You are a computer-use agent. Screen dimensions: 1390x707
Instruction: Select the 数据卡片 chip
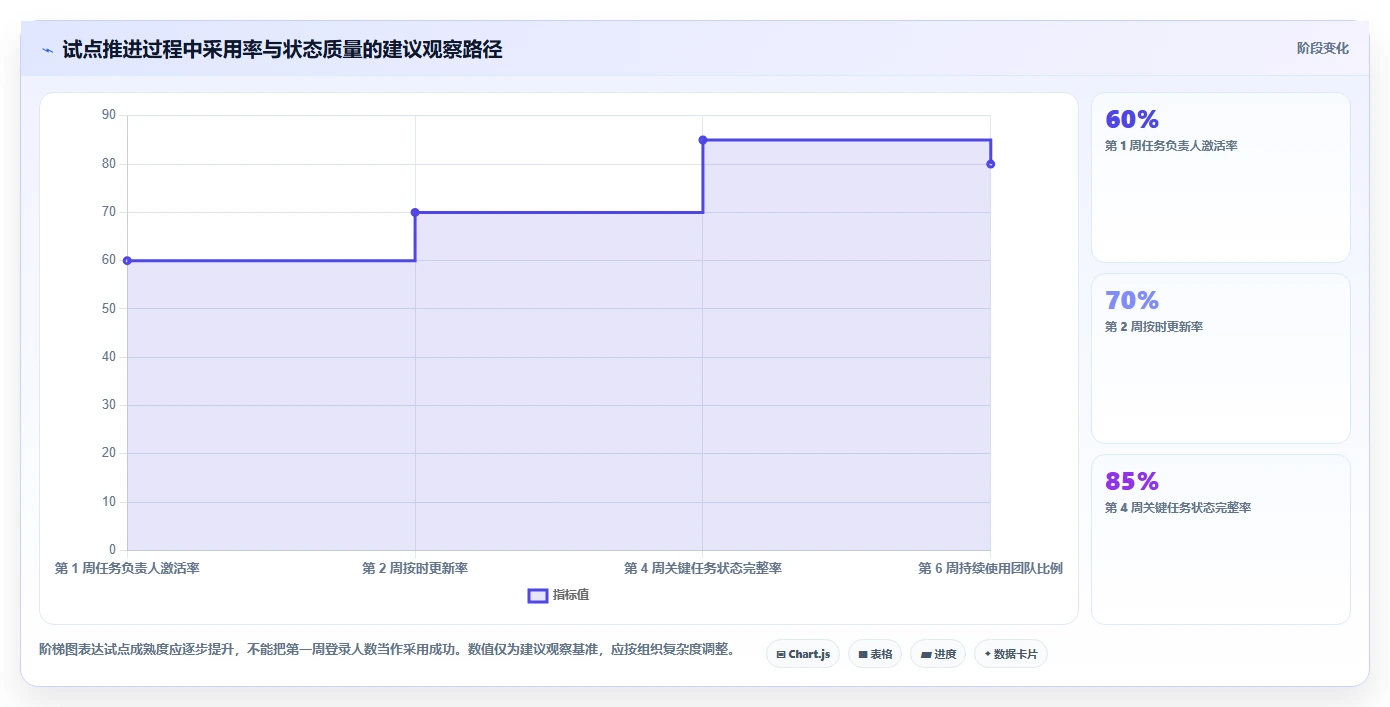tap(1011, 654)
